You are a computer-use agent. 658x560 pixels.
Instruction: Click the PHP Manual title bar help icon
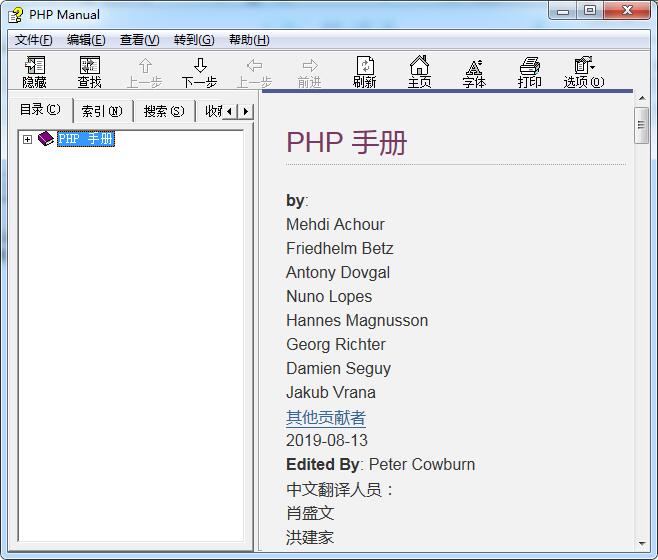coord(16,15)
